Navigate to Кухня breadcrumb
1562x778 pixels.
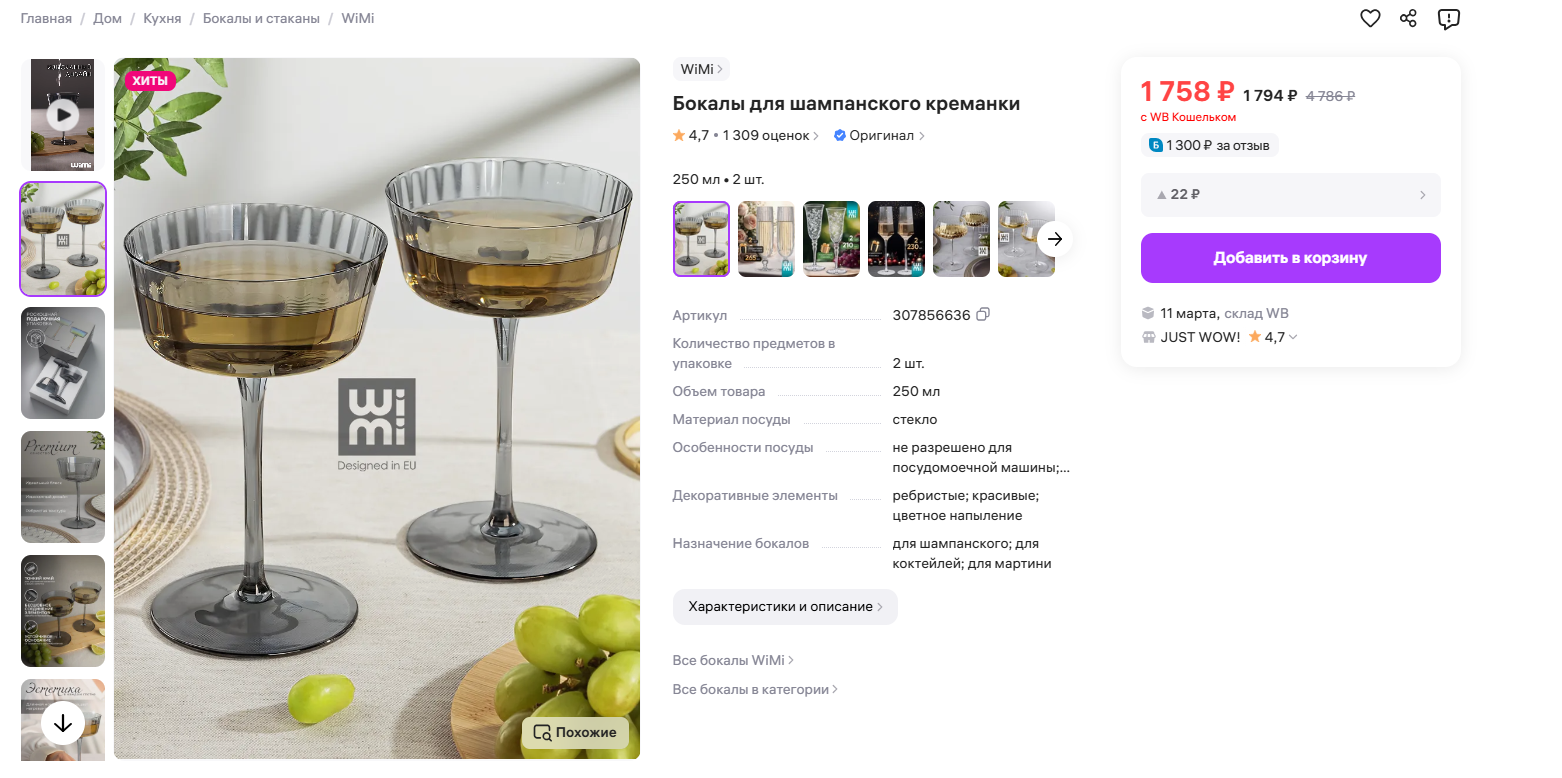click(162, 19)
